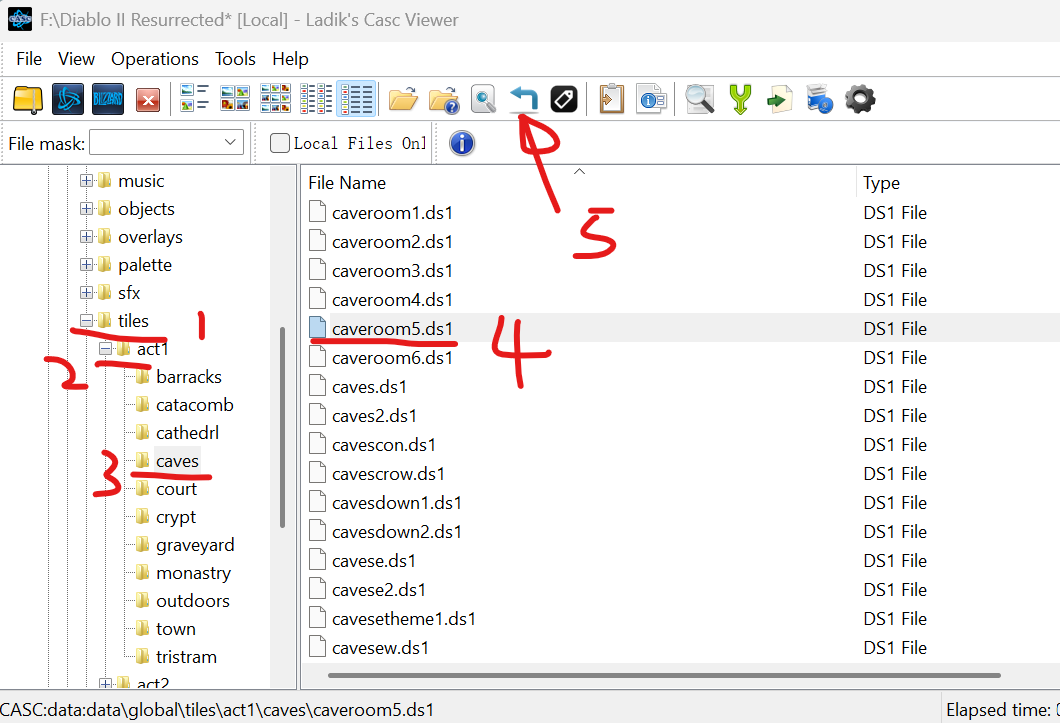1060x723 pixels.
Task: Select file caves2.ds1
Action: [x=374, y=415]
